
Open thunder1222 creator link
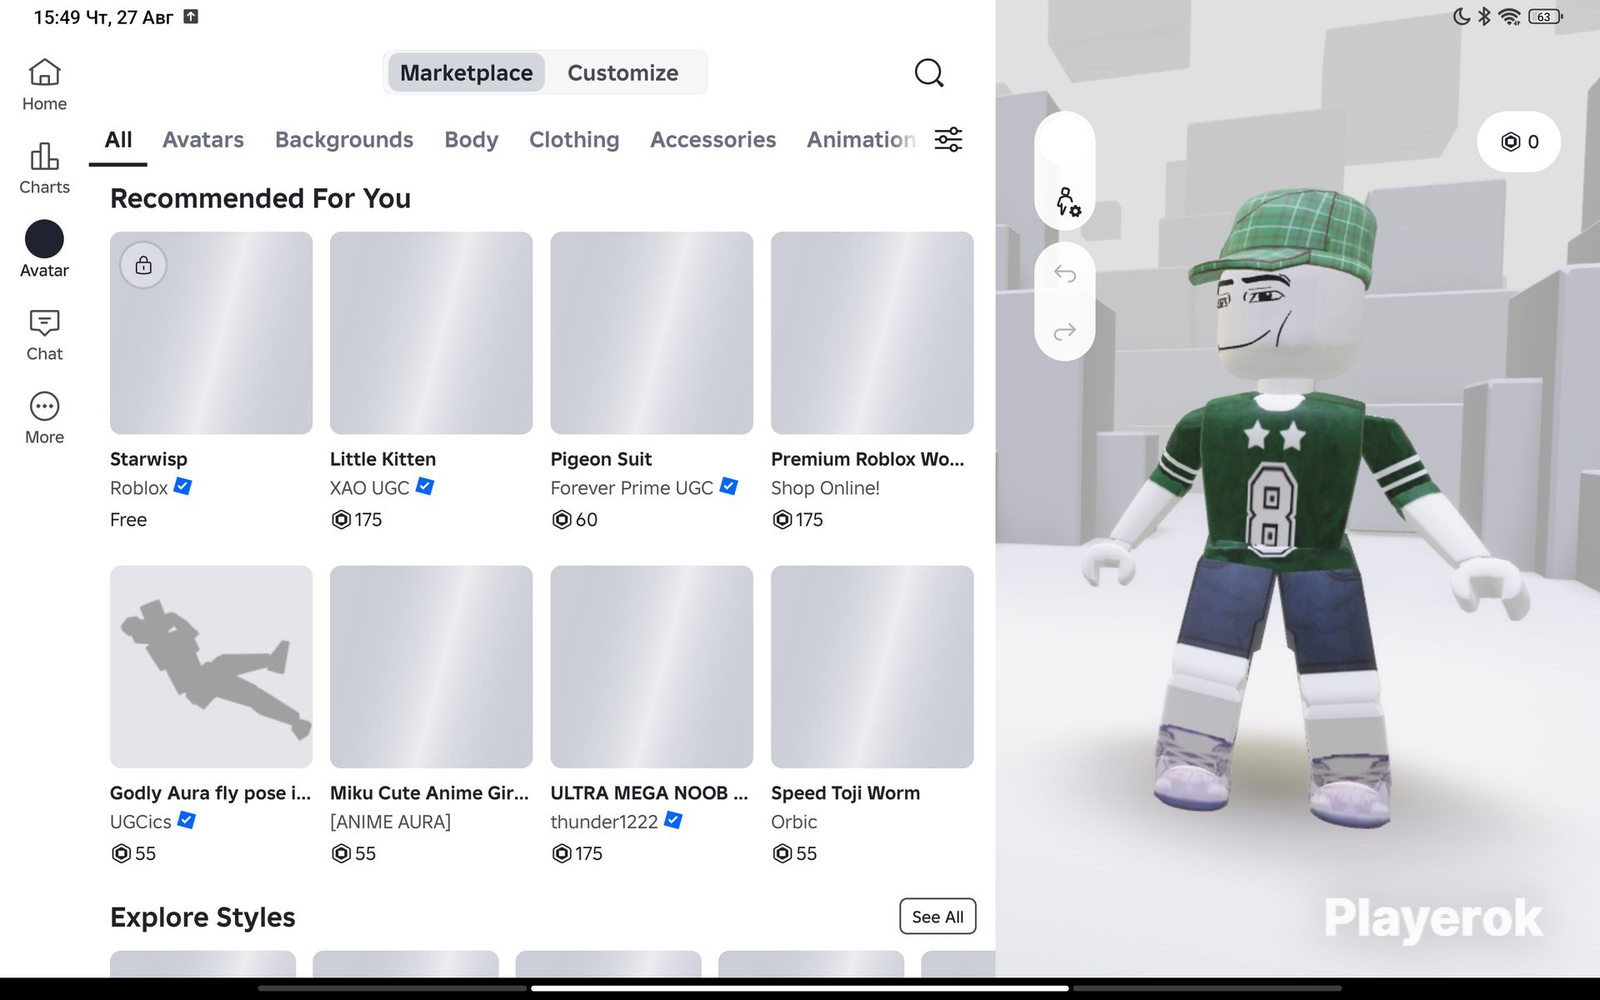click(604, 822)
